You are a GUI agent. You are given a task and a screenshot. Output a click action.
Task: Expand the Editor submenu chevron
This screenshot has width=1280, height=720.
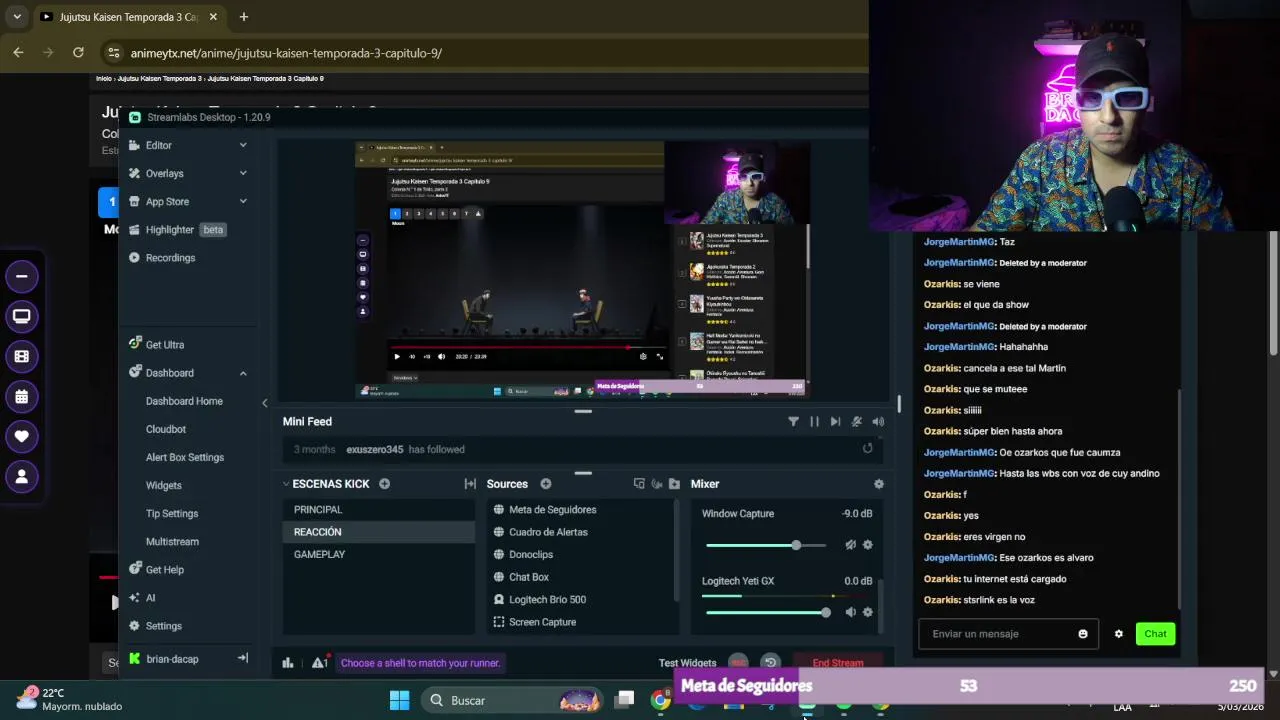pos(243,145)
